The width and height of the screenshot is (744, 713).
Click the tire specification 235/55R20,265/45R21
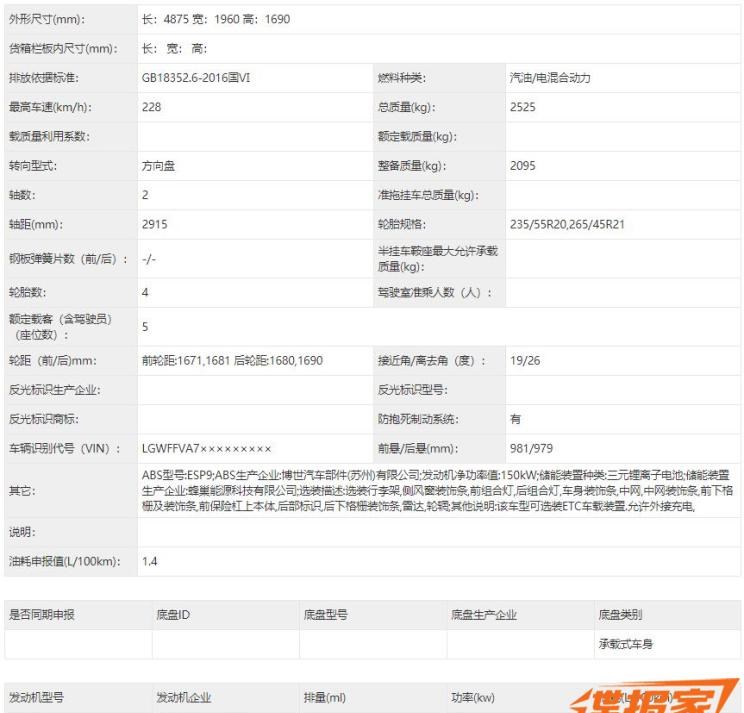click(x=567, y=225)
